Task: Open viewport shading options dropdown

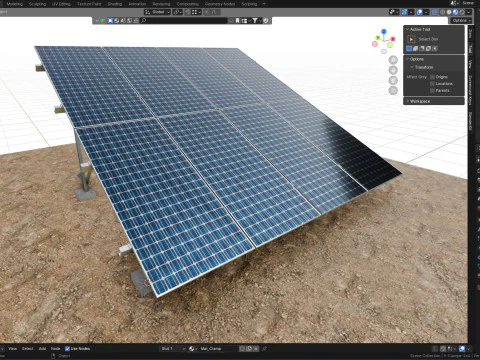Action: (x=469, y=12)
